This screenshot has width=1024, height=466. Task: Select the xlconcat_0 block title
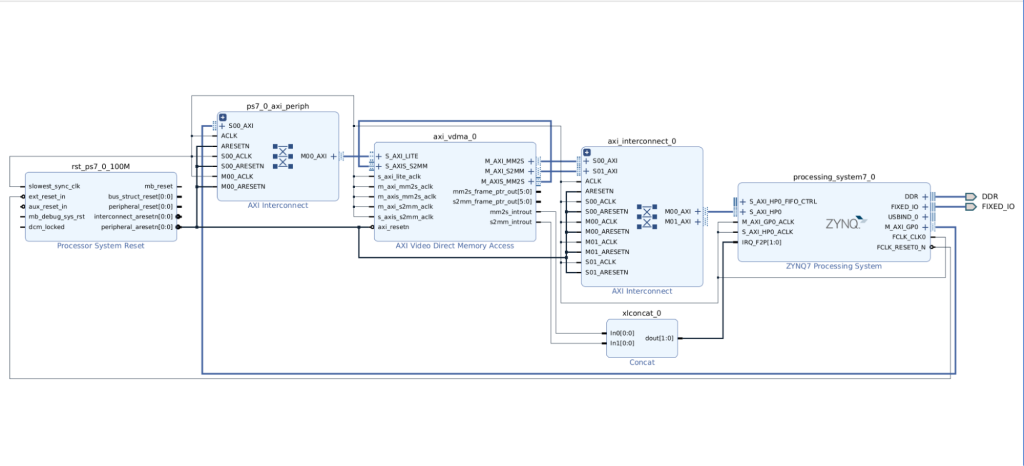(642, 313)
